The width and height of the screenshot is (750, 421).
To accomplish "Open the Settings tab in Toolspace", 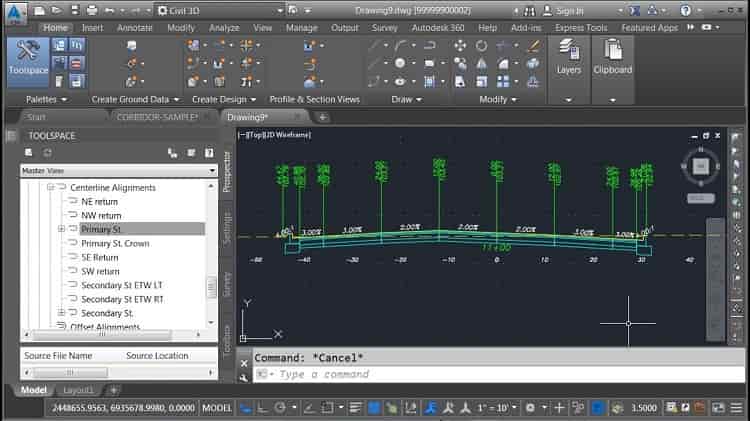I will click(x=227, y=229).
